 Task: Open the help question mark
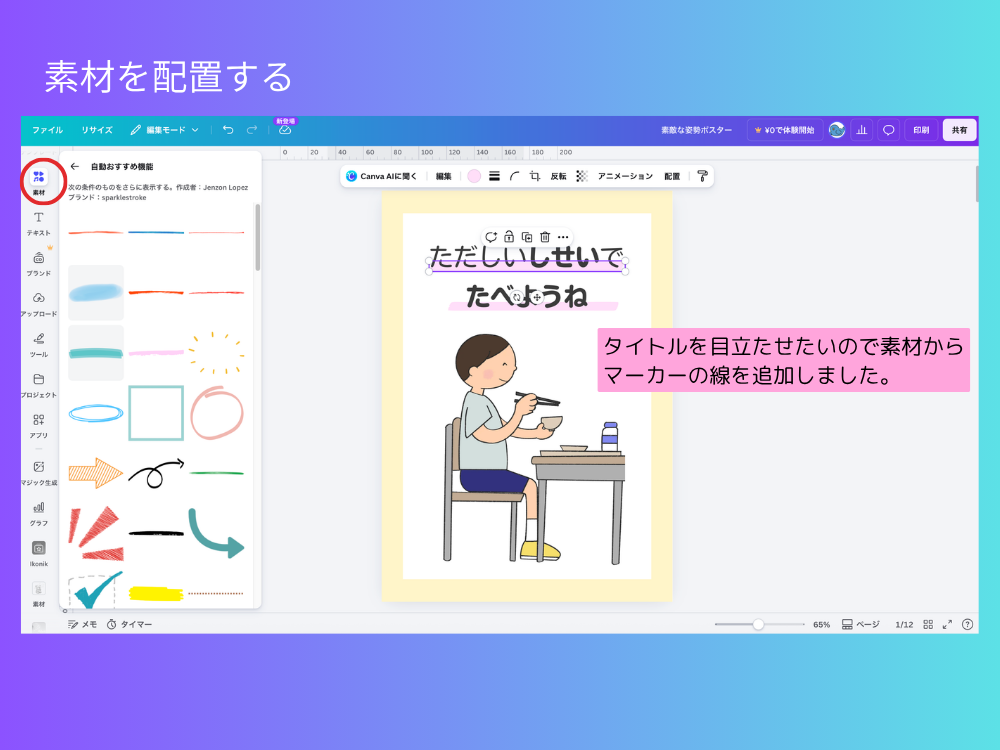coord(967,624)
